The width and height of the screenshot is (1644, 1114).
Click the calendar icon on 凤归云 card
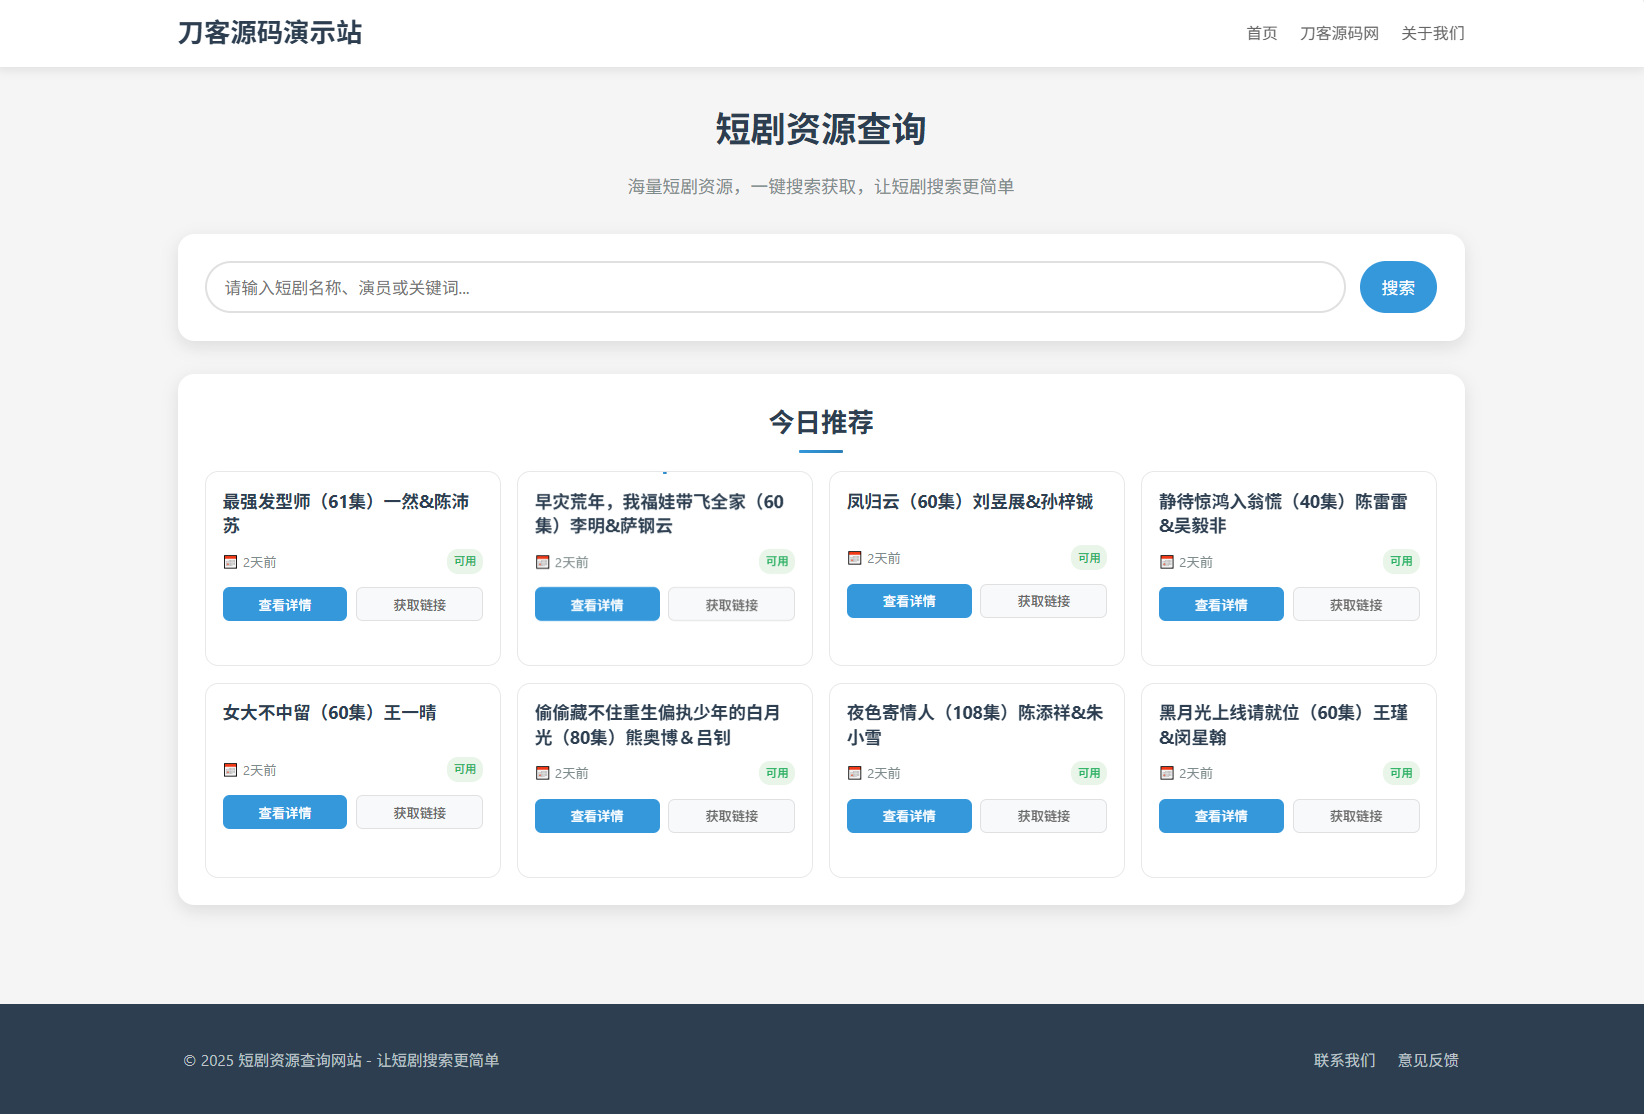[x=854, y=557]
